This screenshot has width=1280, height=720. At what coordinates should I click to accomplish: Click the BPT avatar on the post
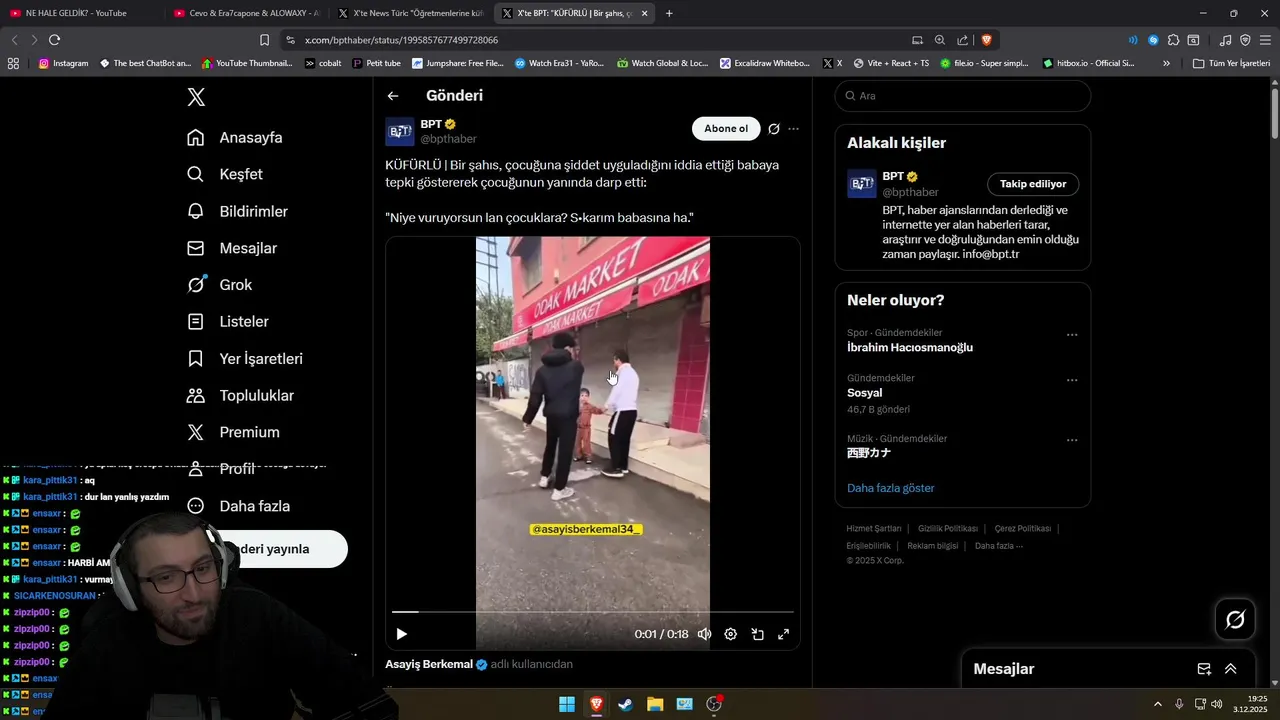click(400, 131)
